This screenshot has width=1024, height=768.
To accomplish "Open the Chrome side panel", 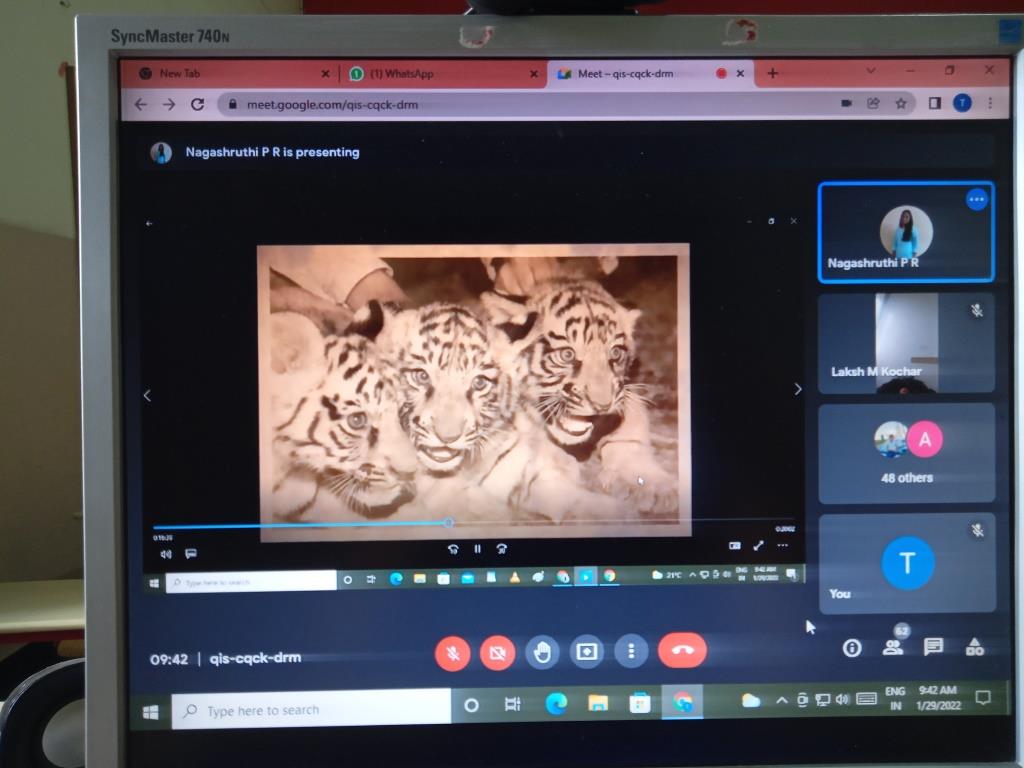I will click(935, 103).
